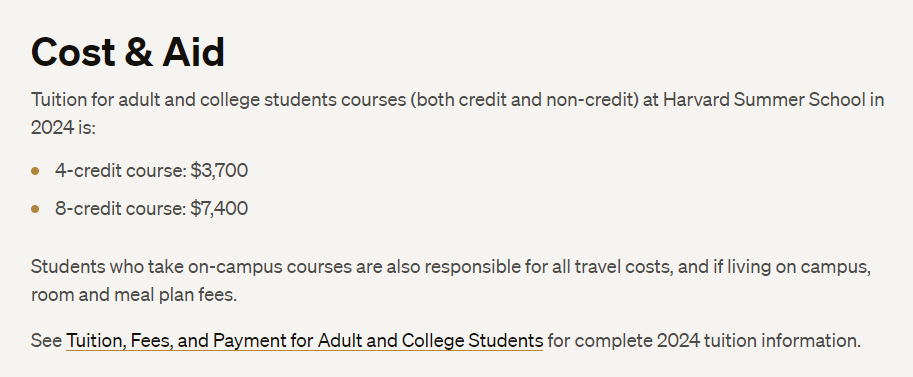Click the gold bullet beside 8-credit course

pyautogui.click(x=36, y=209)
